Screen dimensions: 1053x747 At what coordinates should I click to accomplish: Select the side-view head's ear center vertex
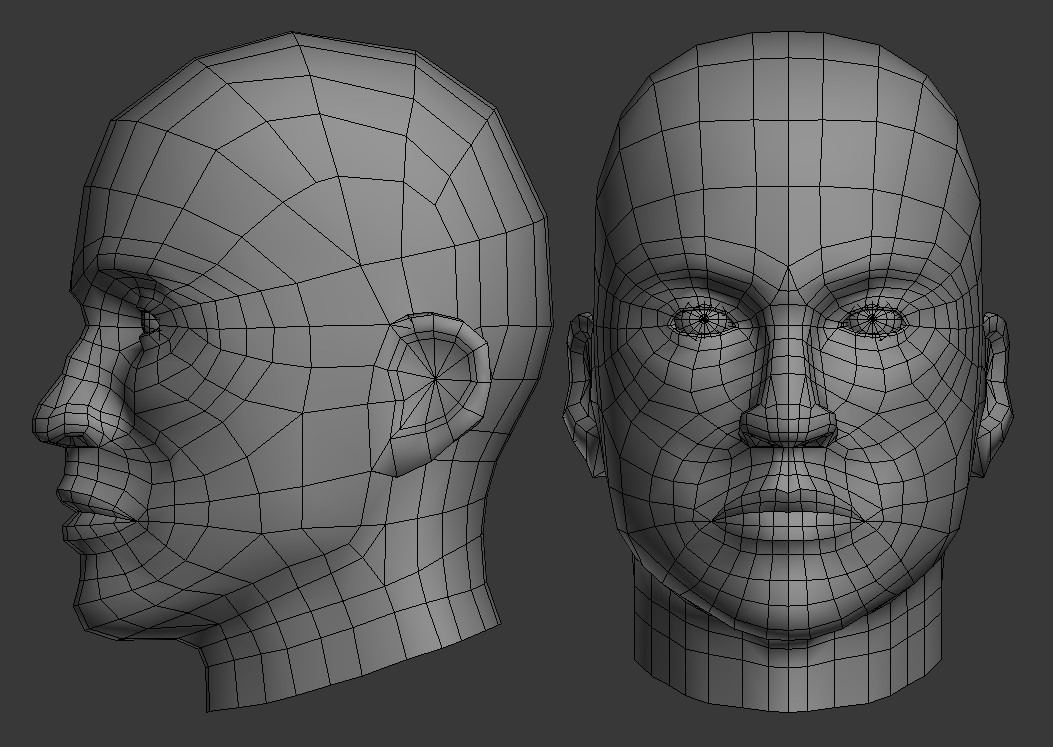(434, 379)
